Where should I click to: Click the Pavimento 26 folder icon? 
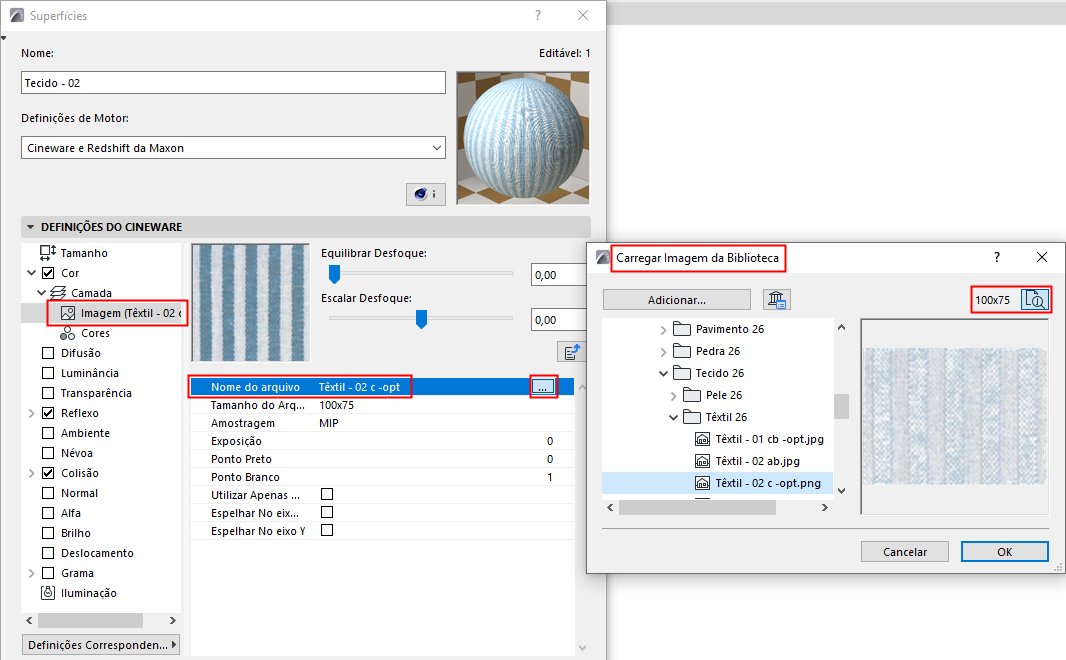(x=682, y=329)
